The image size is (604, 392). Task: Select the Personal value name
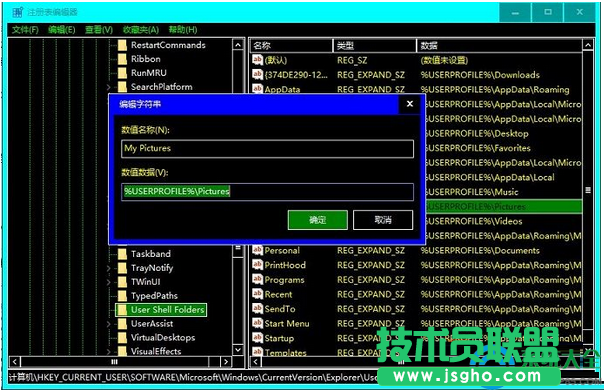coord(282,251)
